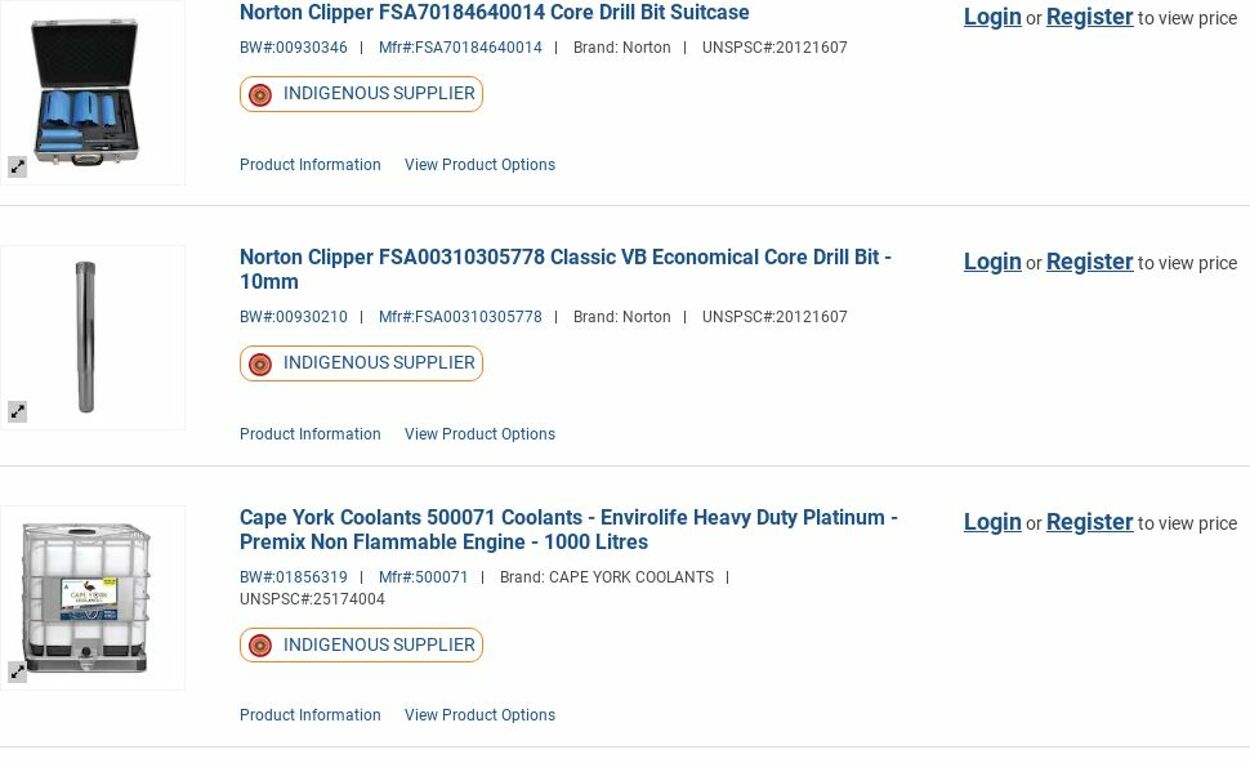The image size is (1250, 763).
Task: Click Login link for the suitcase price
Action: pos(992,17)
